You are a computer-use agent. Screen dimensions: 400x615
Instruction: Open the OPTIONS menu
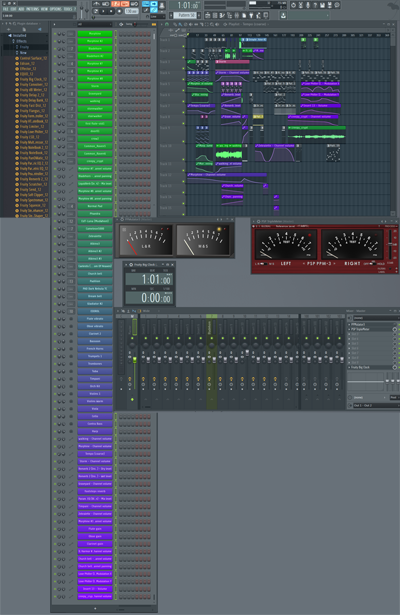[x=56, y=8]
